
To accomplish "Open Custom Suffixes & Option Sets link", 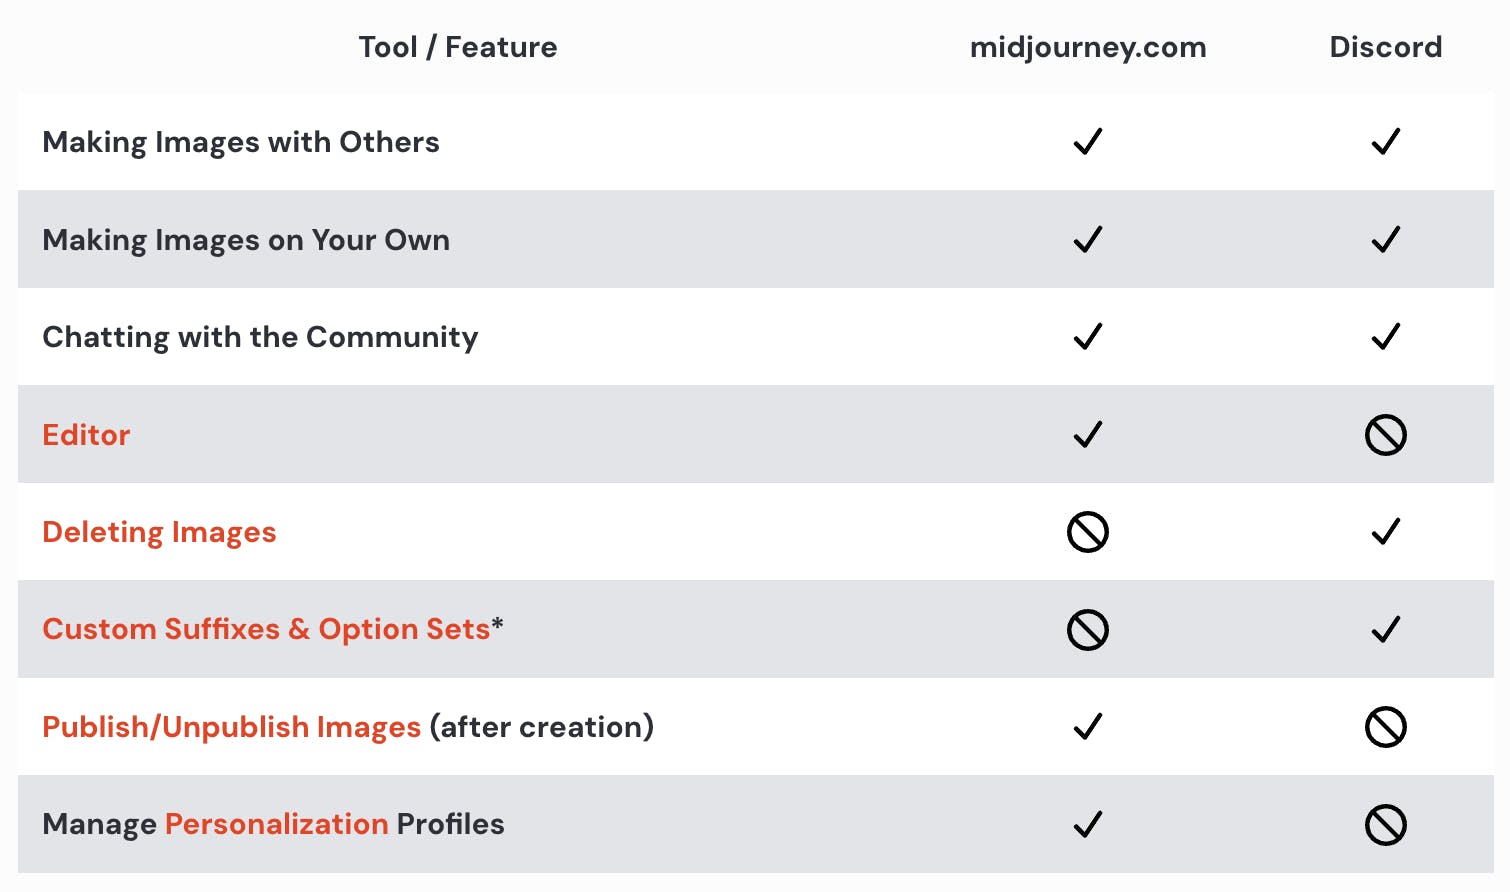I will [x=266, y=629].
